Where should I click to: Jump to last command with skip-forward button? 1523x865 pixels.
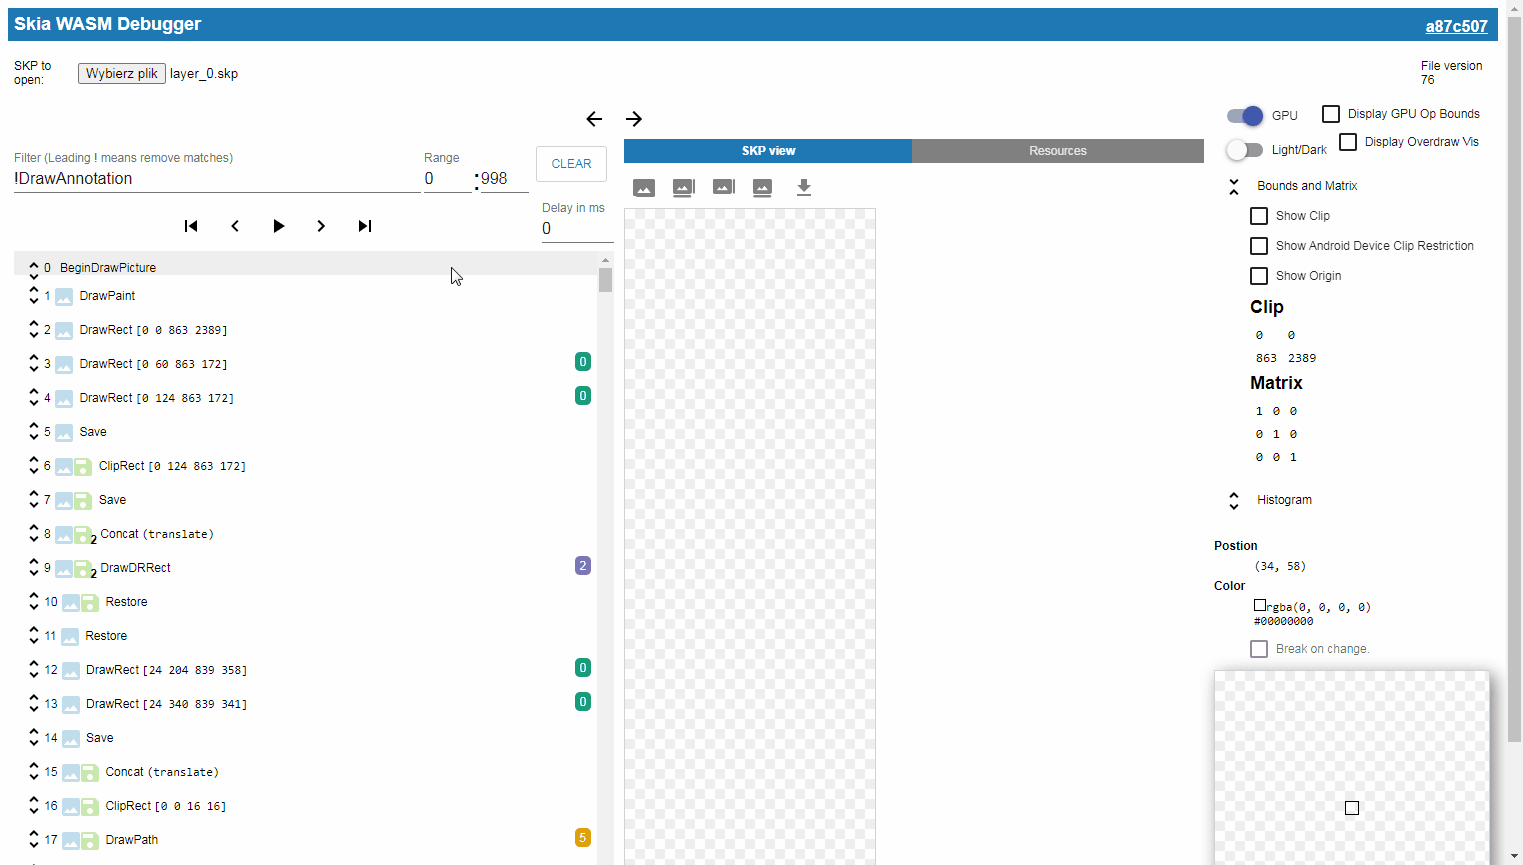tap(365, 226)
